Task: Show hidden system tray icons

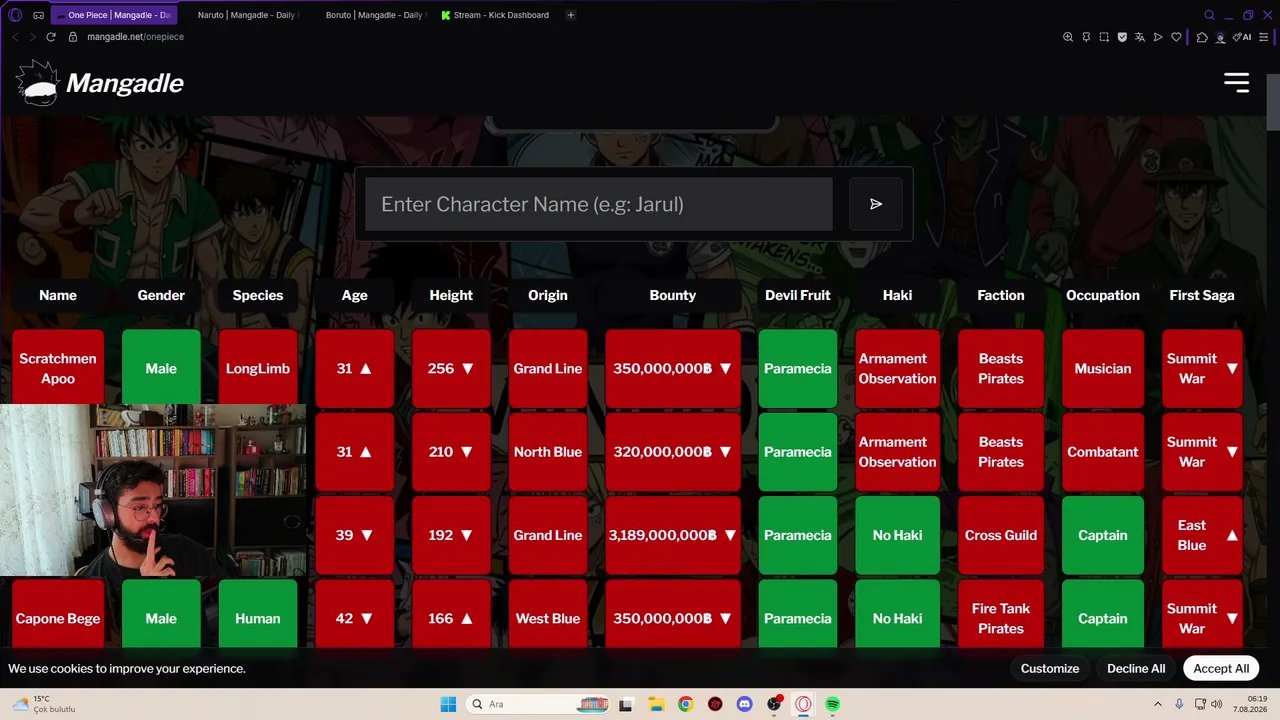Action: click(1158, 704)
